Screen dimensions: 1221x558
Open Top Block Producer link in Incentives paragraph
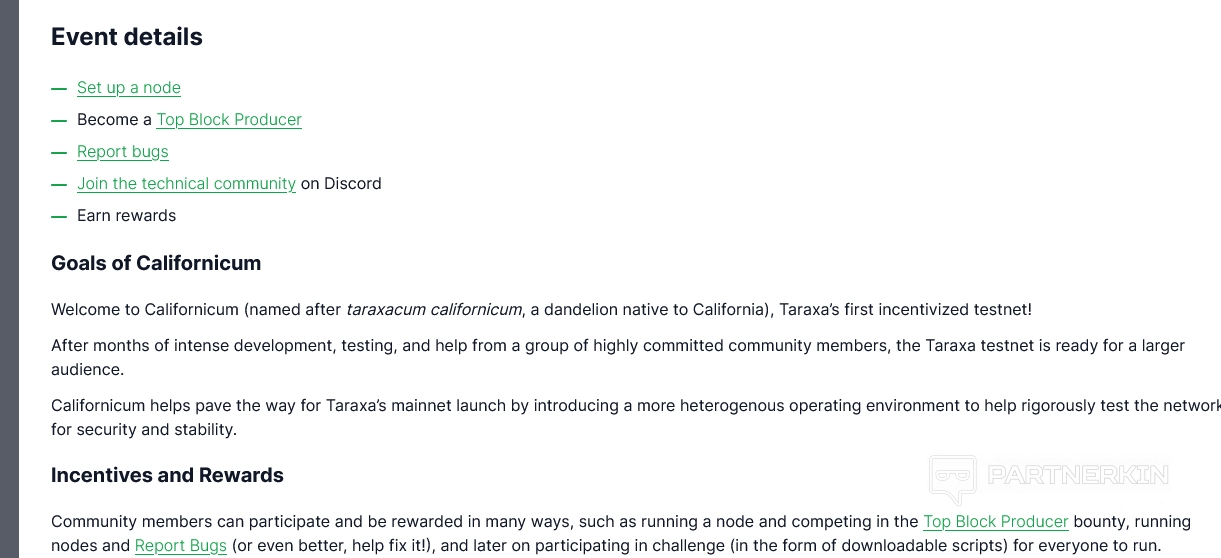coord(996,522)
